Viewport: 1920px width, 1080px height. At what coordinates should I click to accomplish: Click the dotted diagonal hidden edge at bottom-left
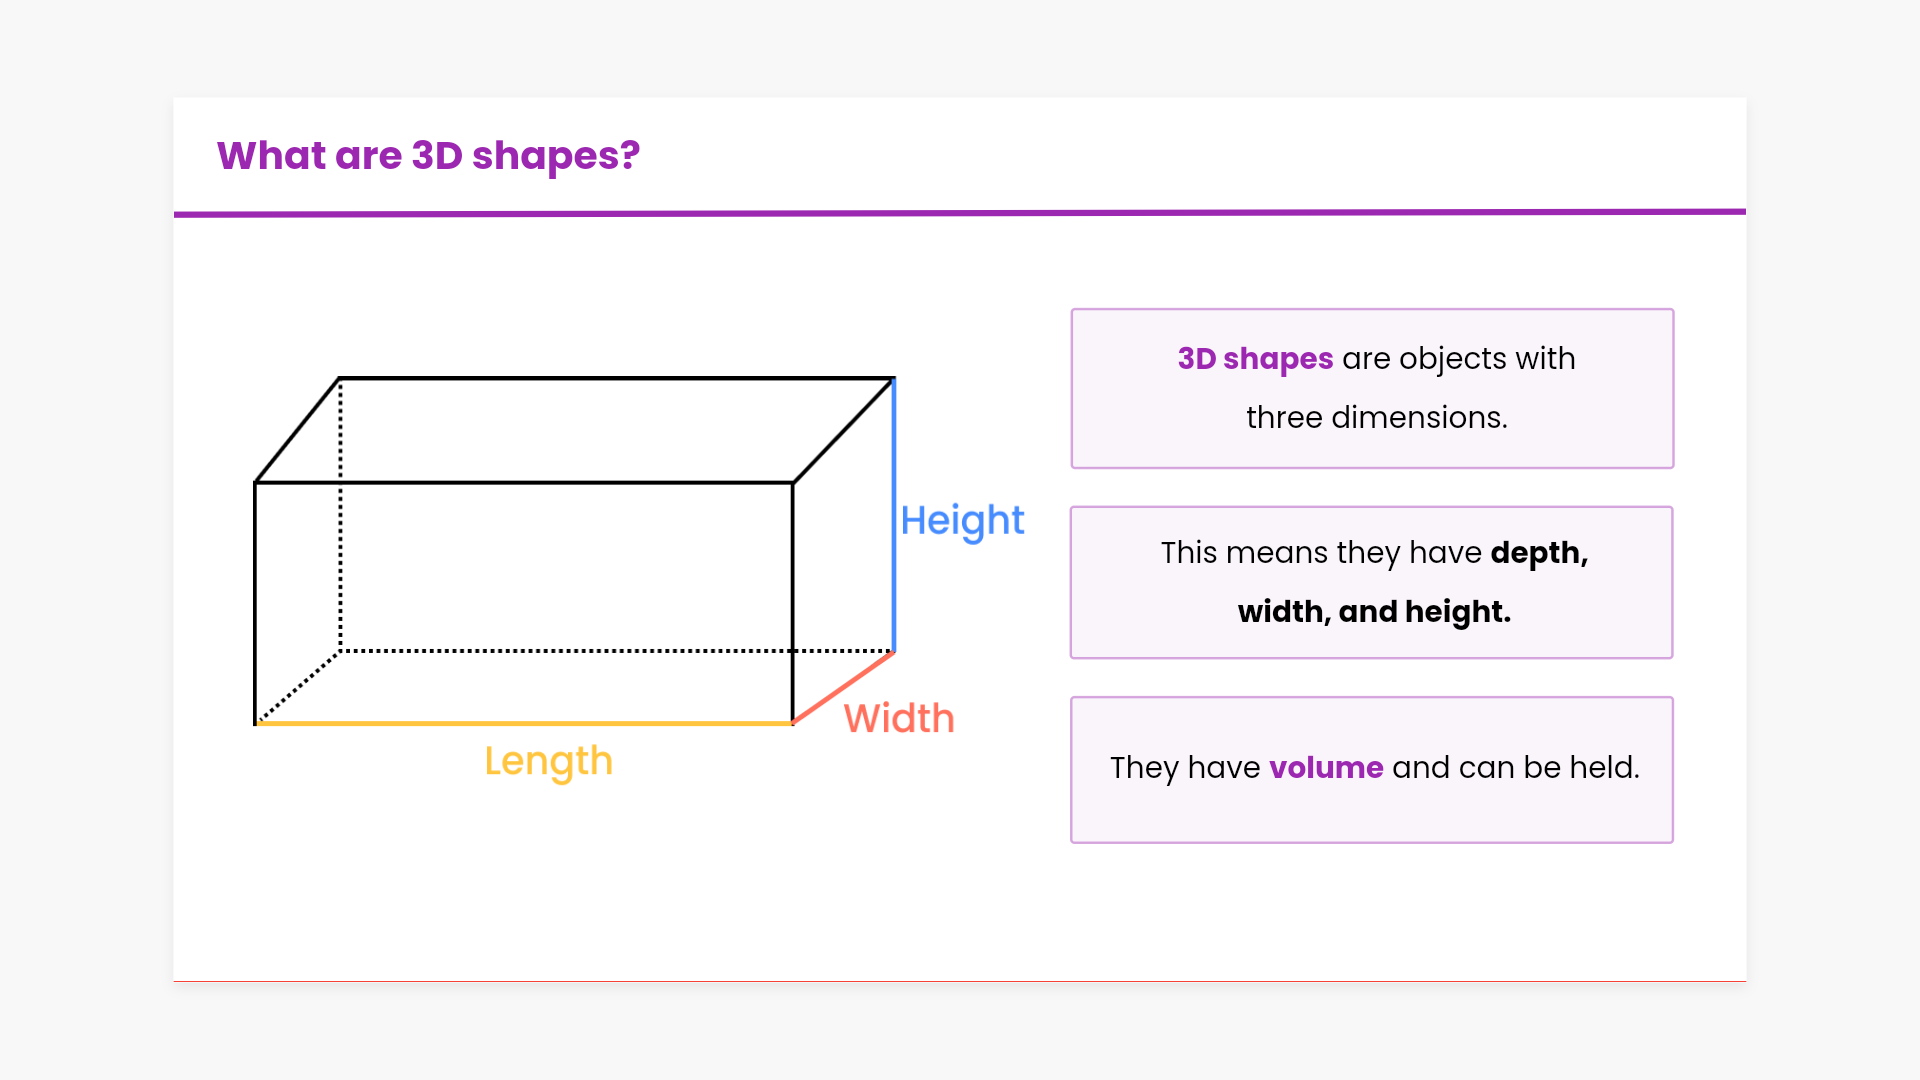[x=298, y=687]
